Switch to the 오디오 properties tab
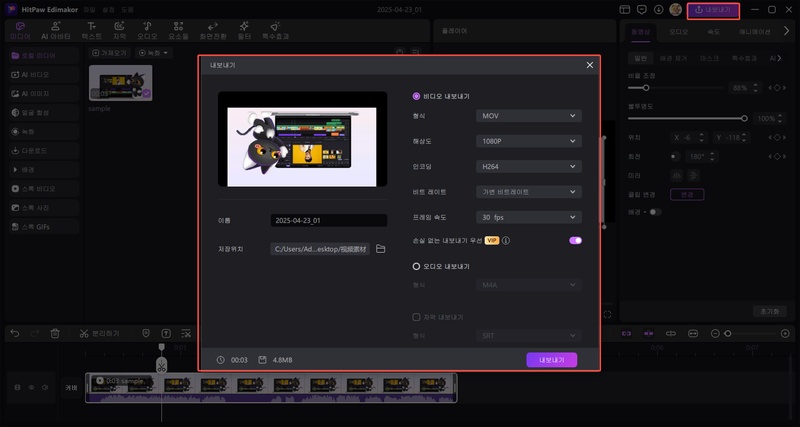Viewport: 800px width, 427px height. click(x=678, y=31)
